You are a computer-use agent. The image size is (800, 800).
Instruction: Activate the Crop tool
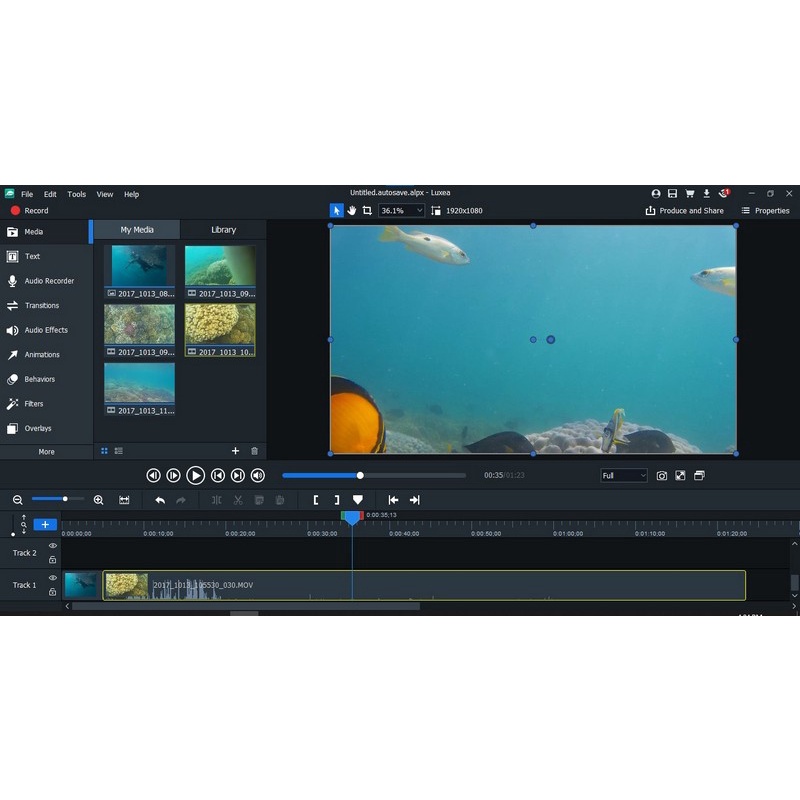[367, 211]
